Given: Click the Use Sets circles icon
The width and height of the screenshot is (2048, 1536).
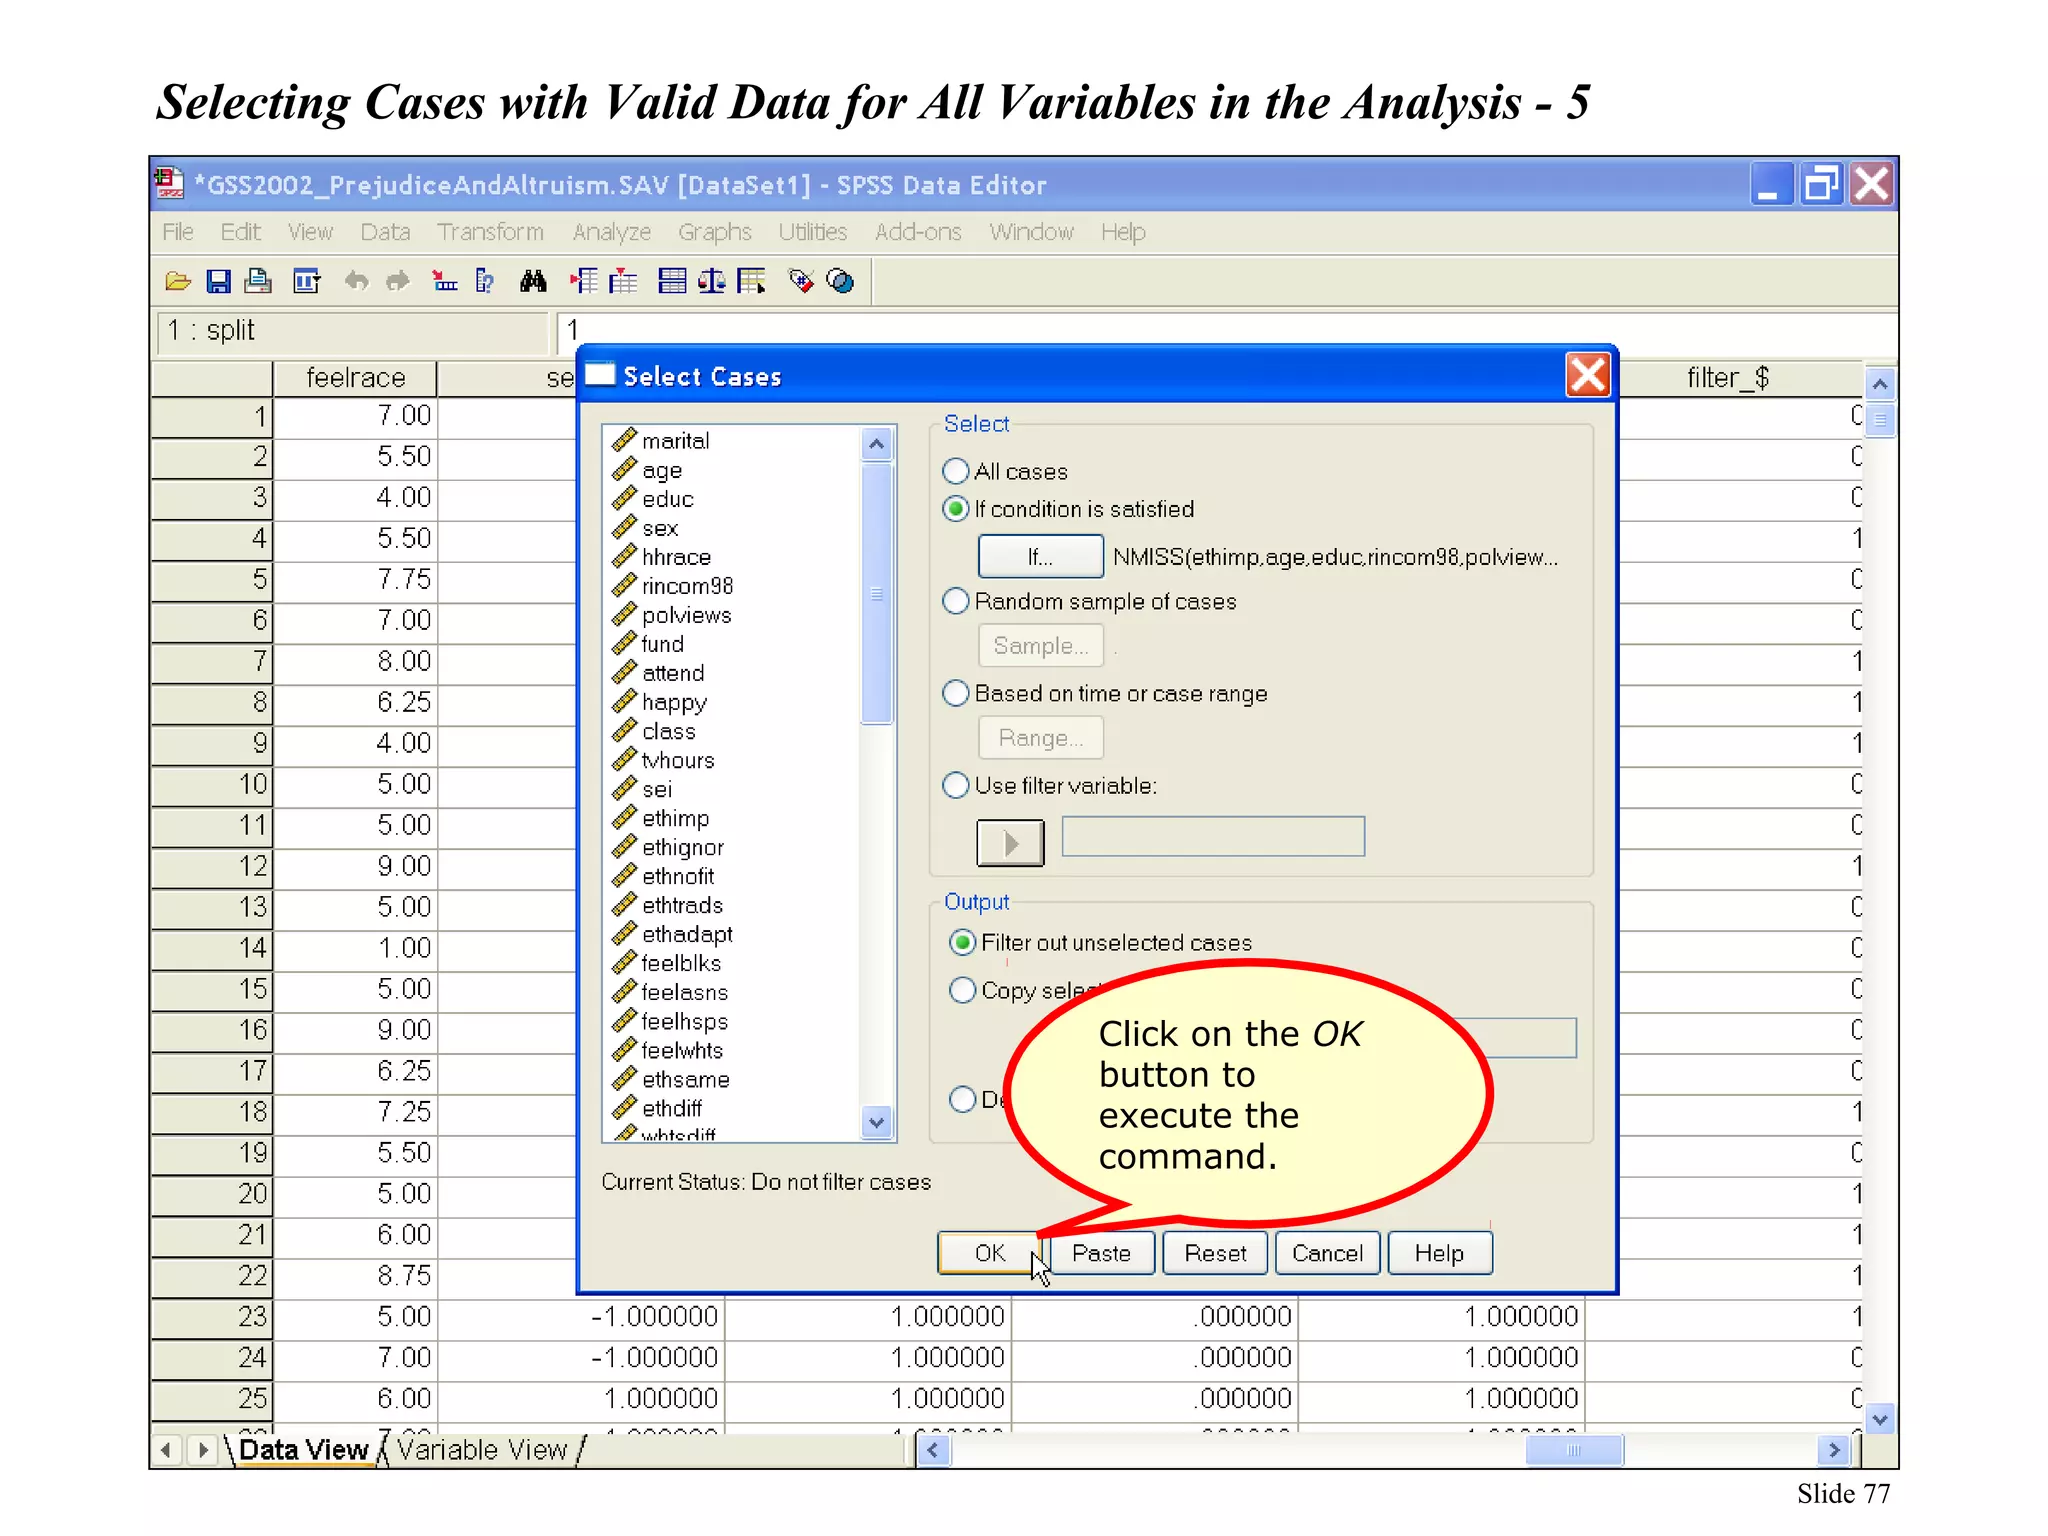Looking at the screenshot, I should tap(841, 282).
